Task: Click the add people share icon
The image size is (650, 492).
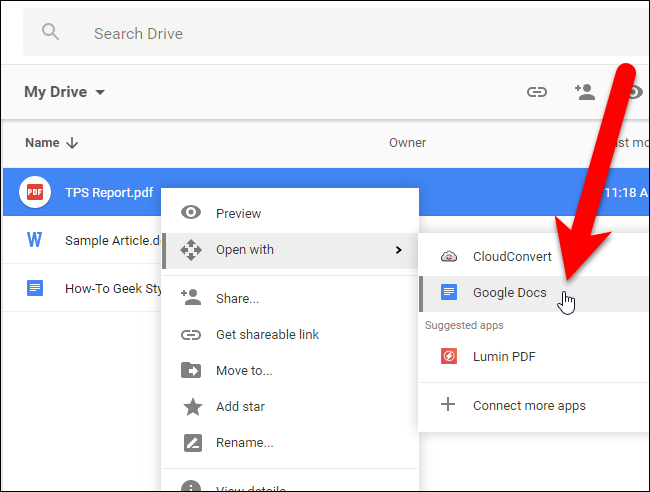Action: point(585,92)
